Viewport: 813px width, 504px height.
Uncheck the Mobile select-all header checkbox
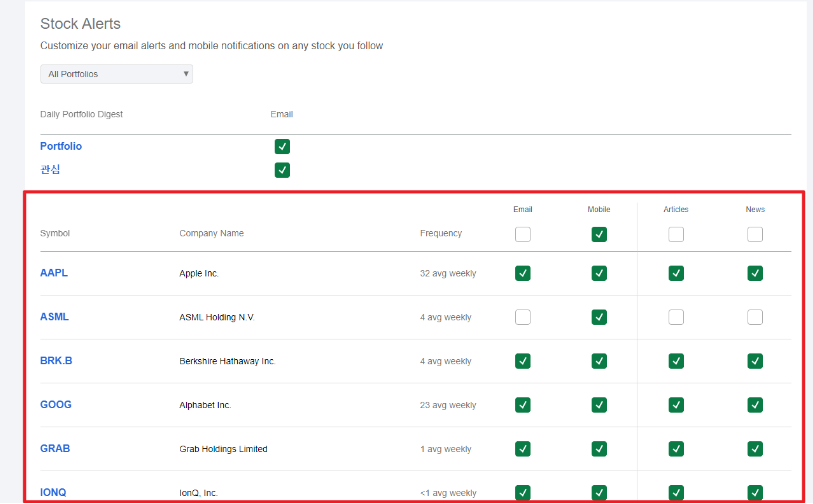point(599,234)
